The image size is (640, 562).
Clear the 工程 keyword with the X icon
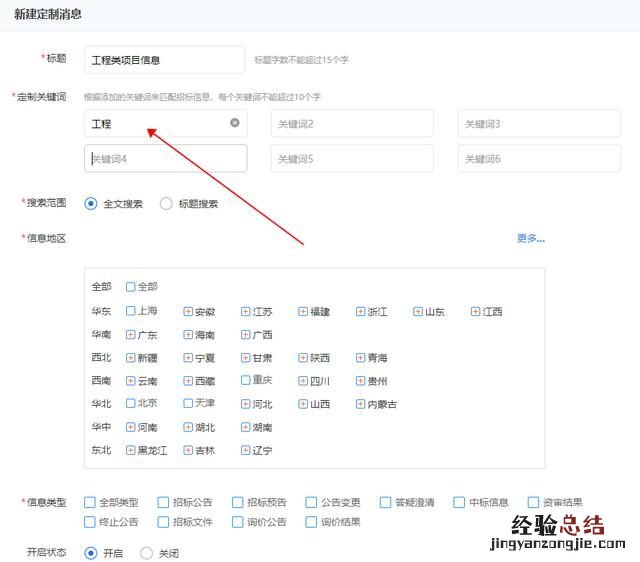[x=235, y=123]
